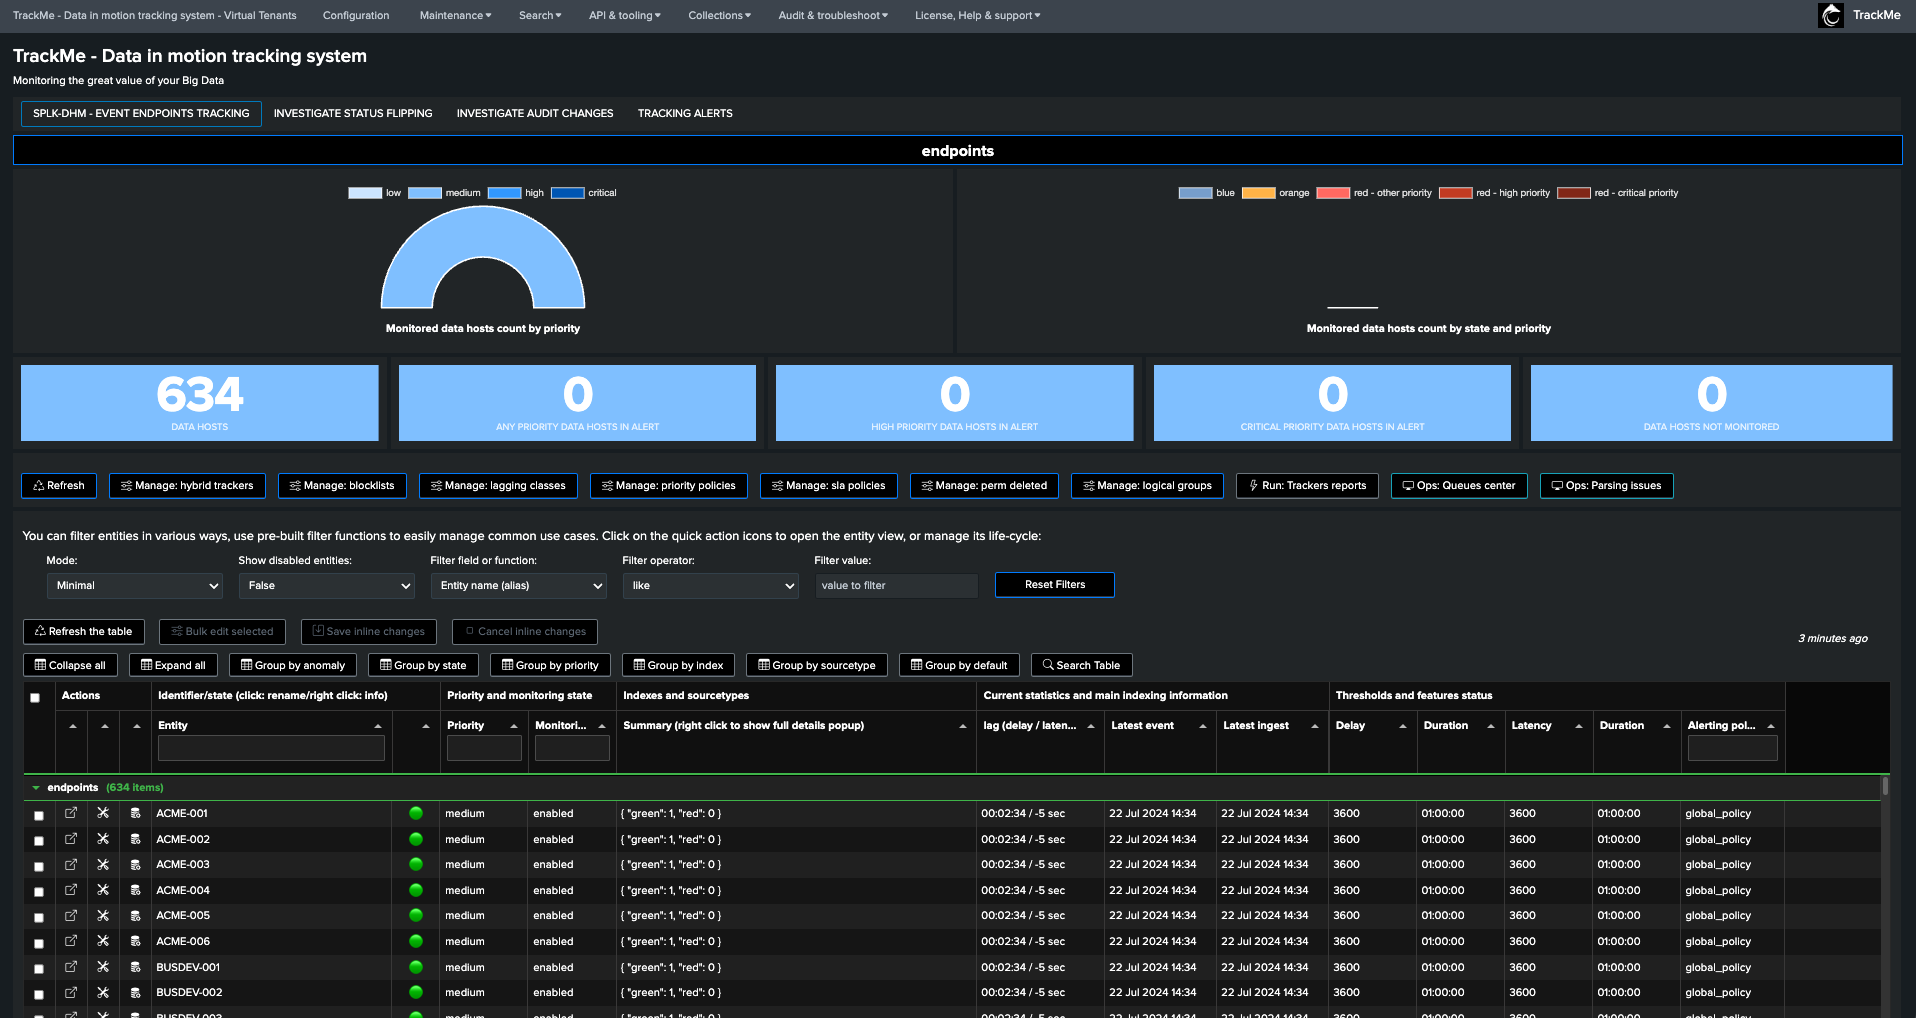Check the ACME-004 row checkbox
This screenshot has height=1018, width=1916.
coord(39,892)
